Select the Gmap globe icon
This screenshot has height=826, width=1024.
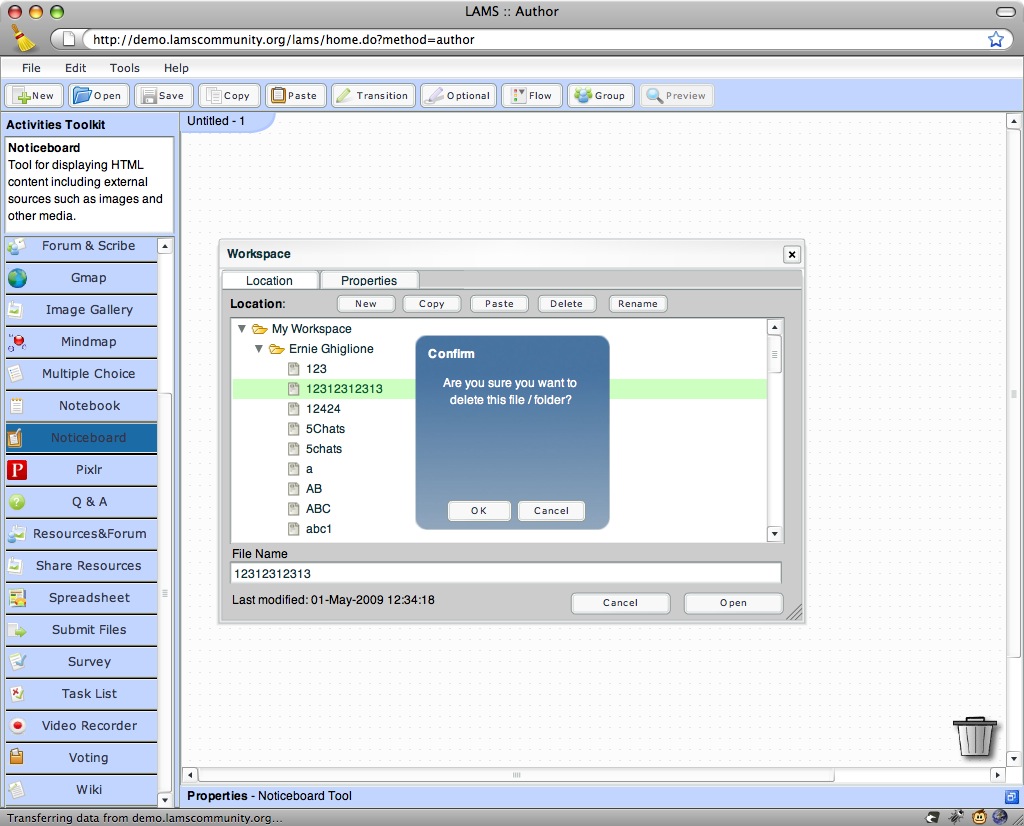coord(17,278)
